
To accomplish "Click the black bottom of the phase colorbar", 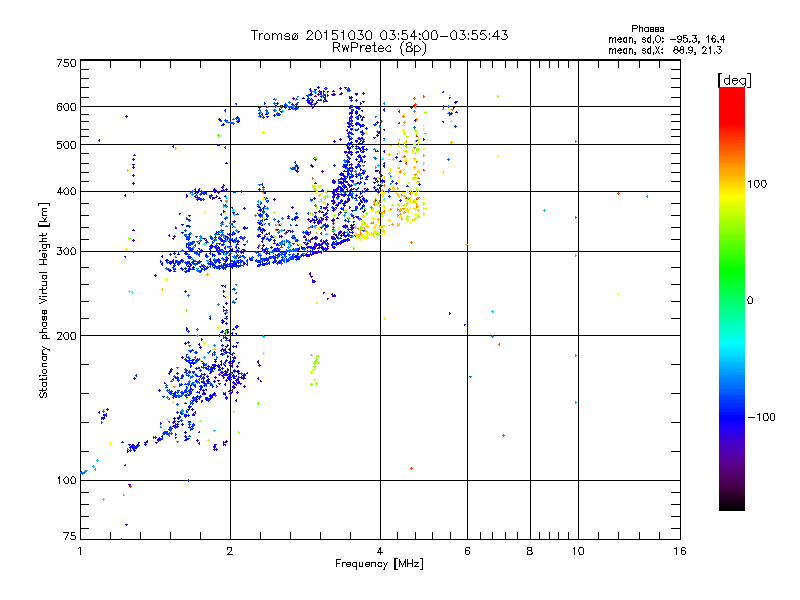I will click(732, 504).
